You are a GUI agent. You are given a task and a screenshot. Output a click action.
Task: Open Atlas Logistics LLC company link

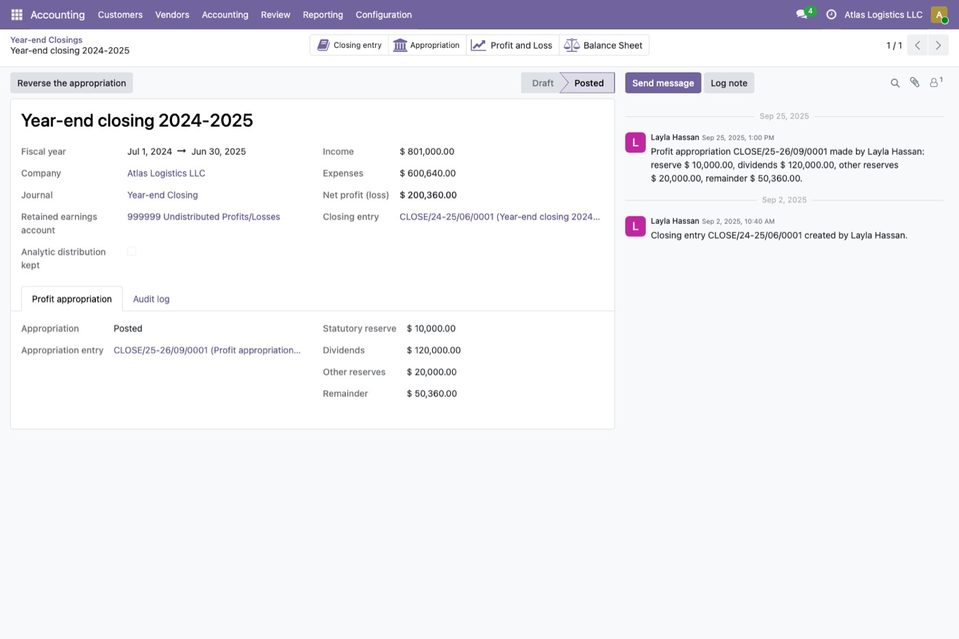tap(166, 173)
